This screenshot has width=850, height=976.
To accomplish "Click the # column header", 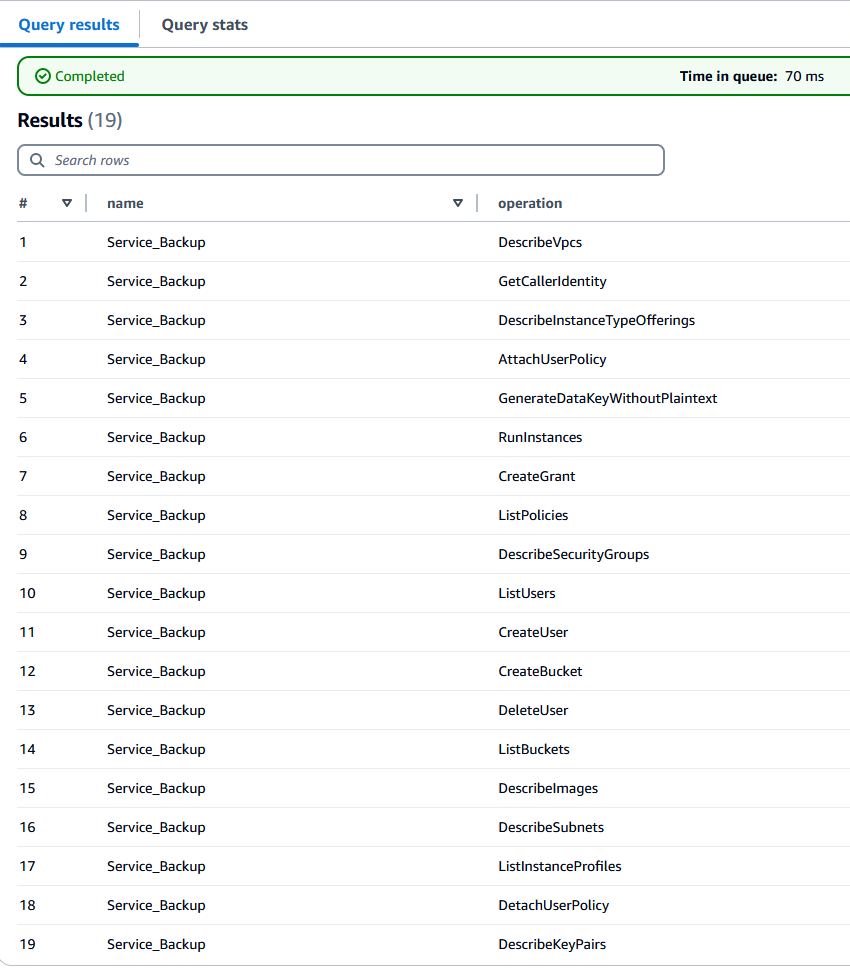I will click(x=22, y=203).
